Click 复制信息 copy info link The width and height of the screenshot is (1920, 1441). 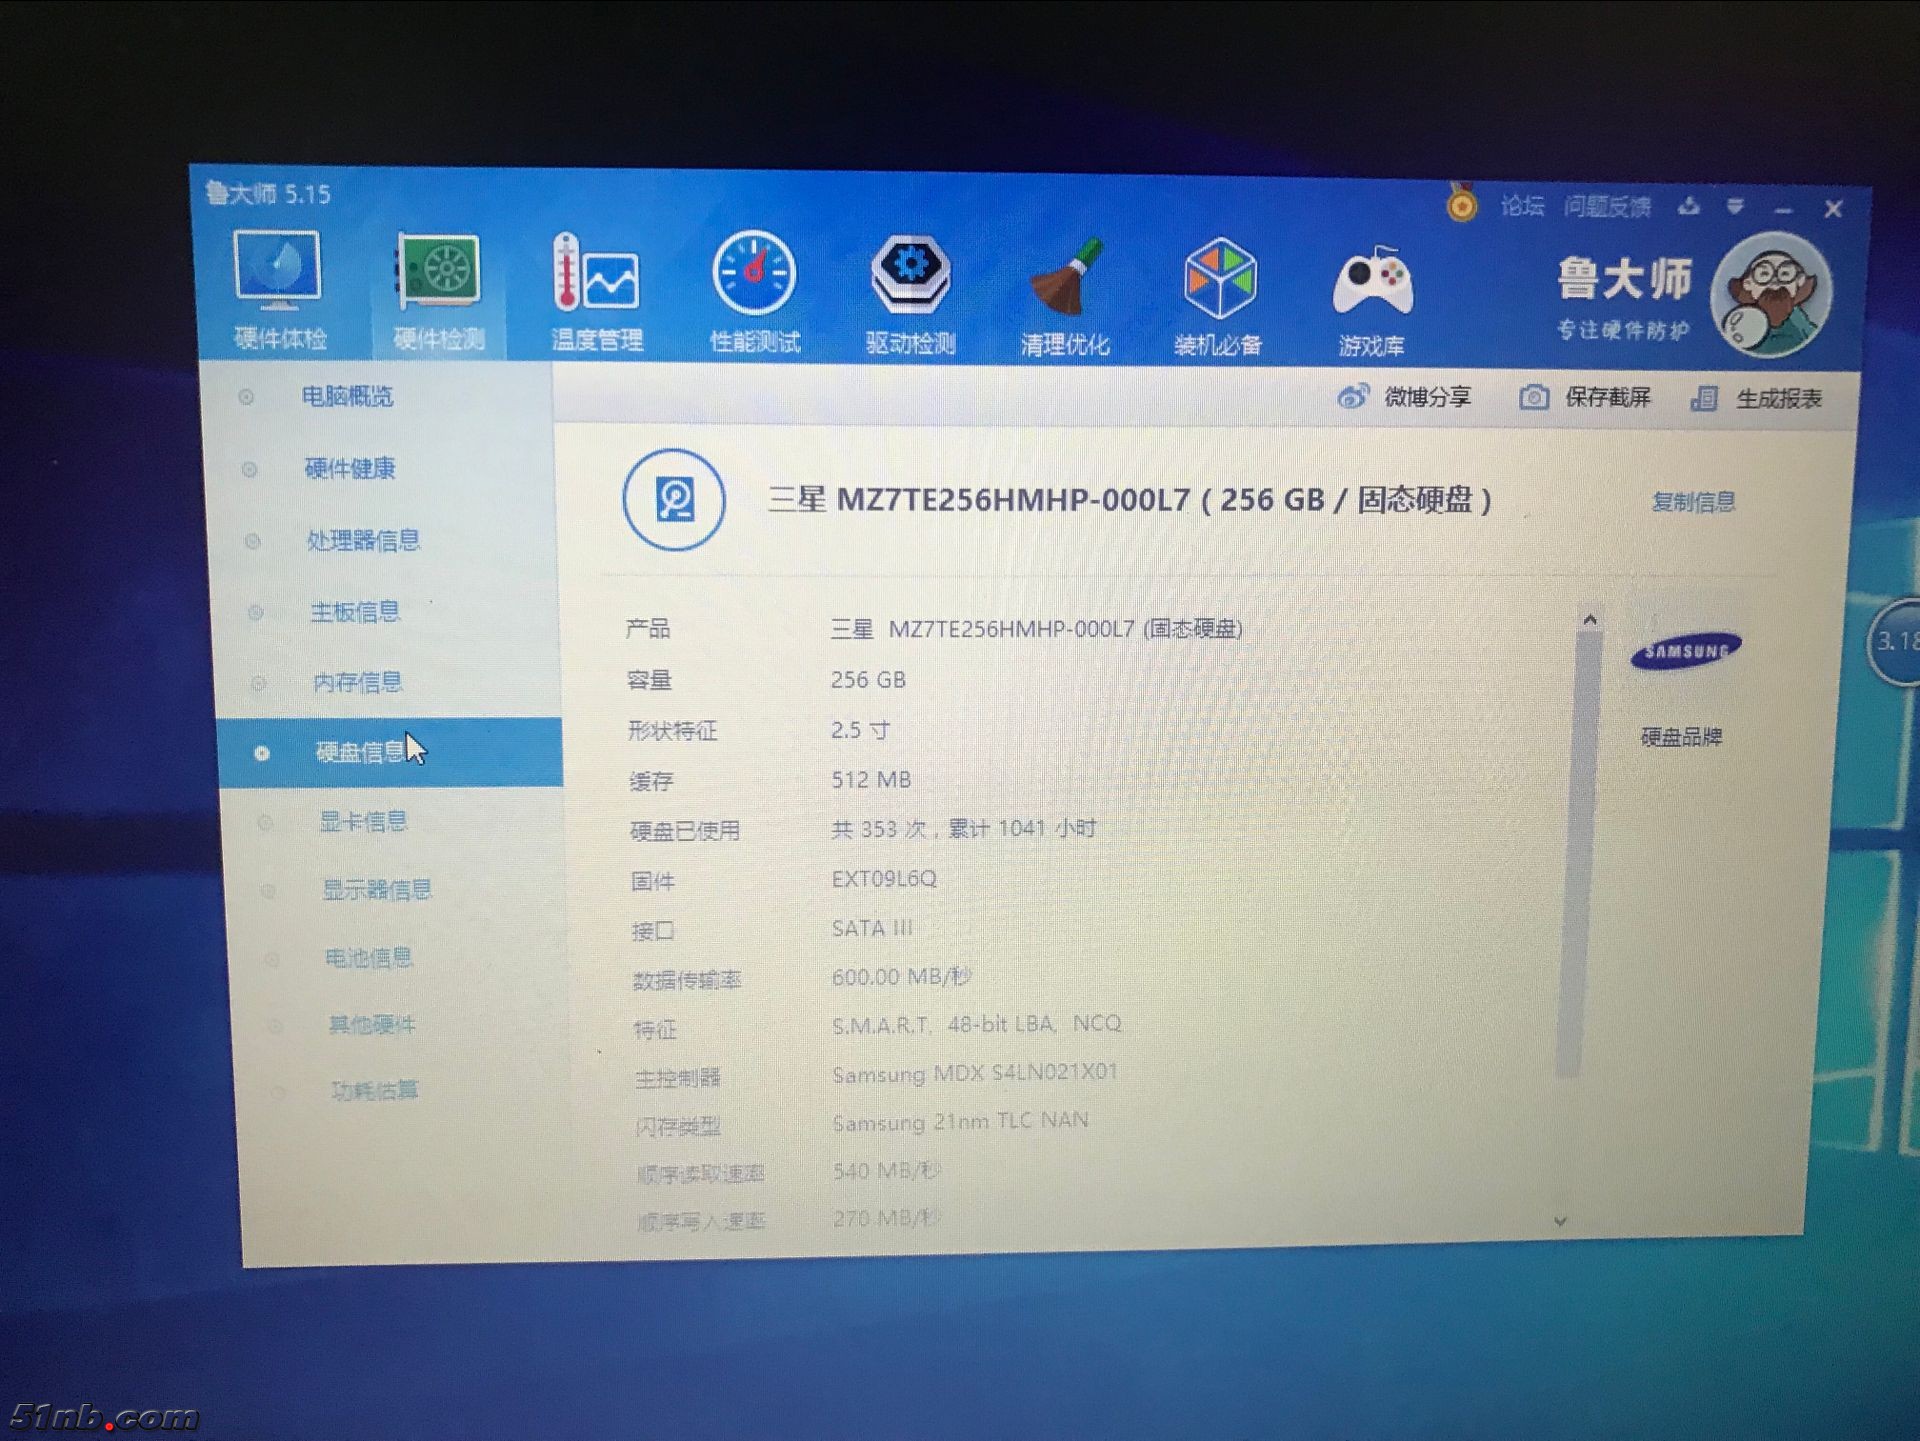(x=1693, y=502)
